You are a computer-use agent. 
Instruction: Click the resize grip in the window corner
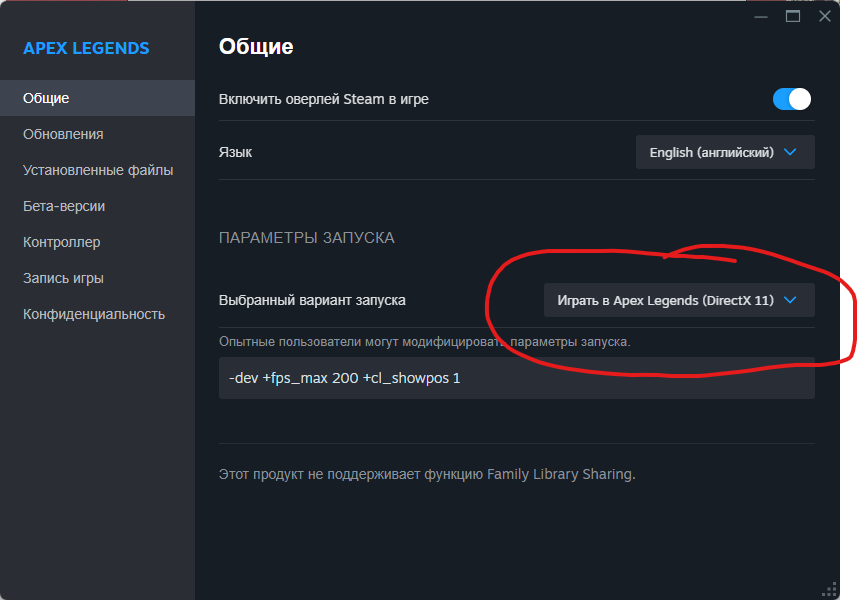(828, 589)
